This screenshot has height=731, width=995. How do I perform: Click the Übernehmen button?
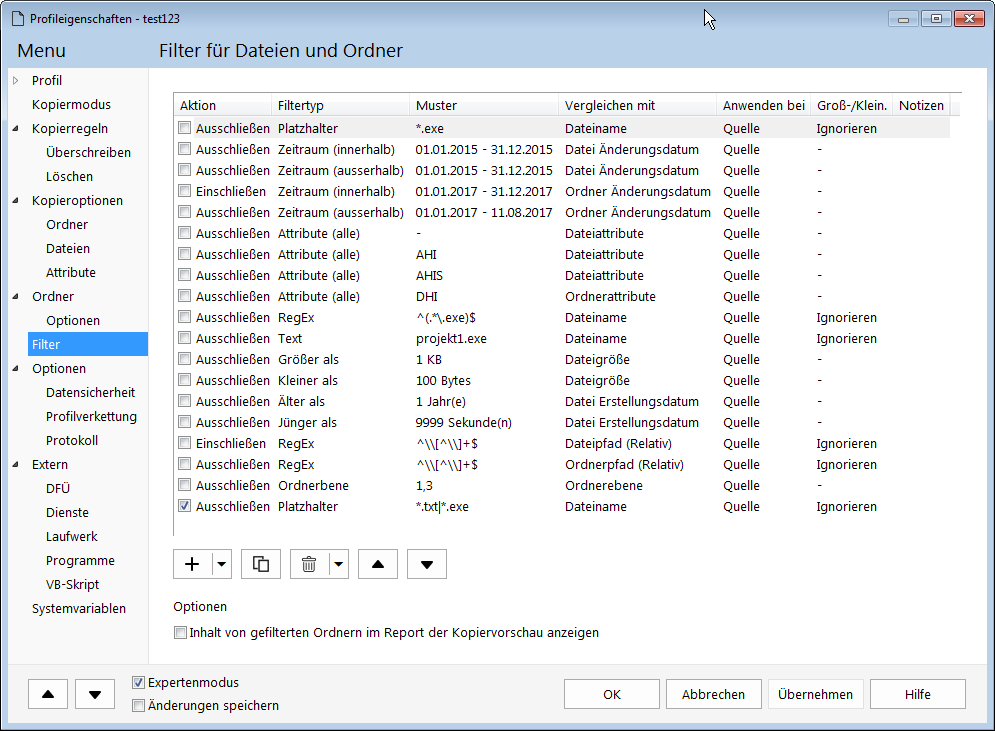(x=815, y=694)
